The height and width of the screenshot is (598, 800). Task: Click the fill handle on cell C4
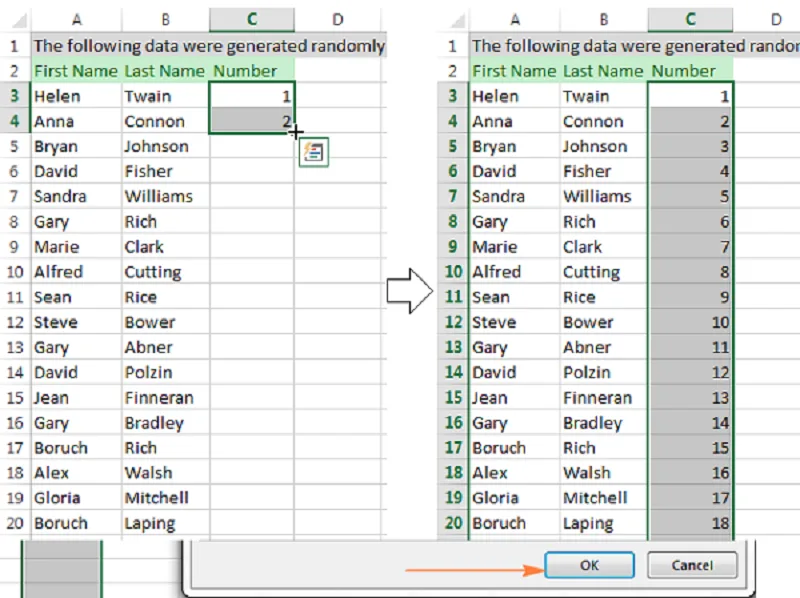[x=294, y=133]
